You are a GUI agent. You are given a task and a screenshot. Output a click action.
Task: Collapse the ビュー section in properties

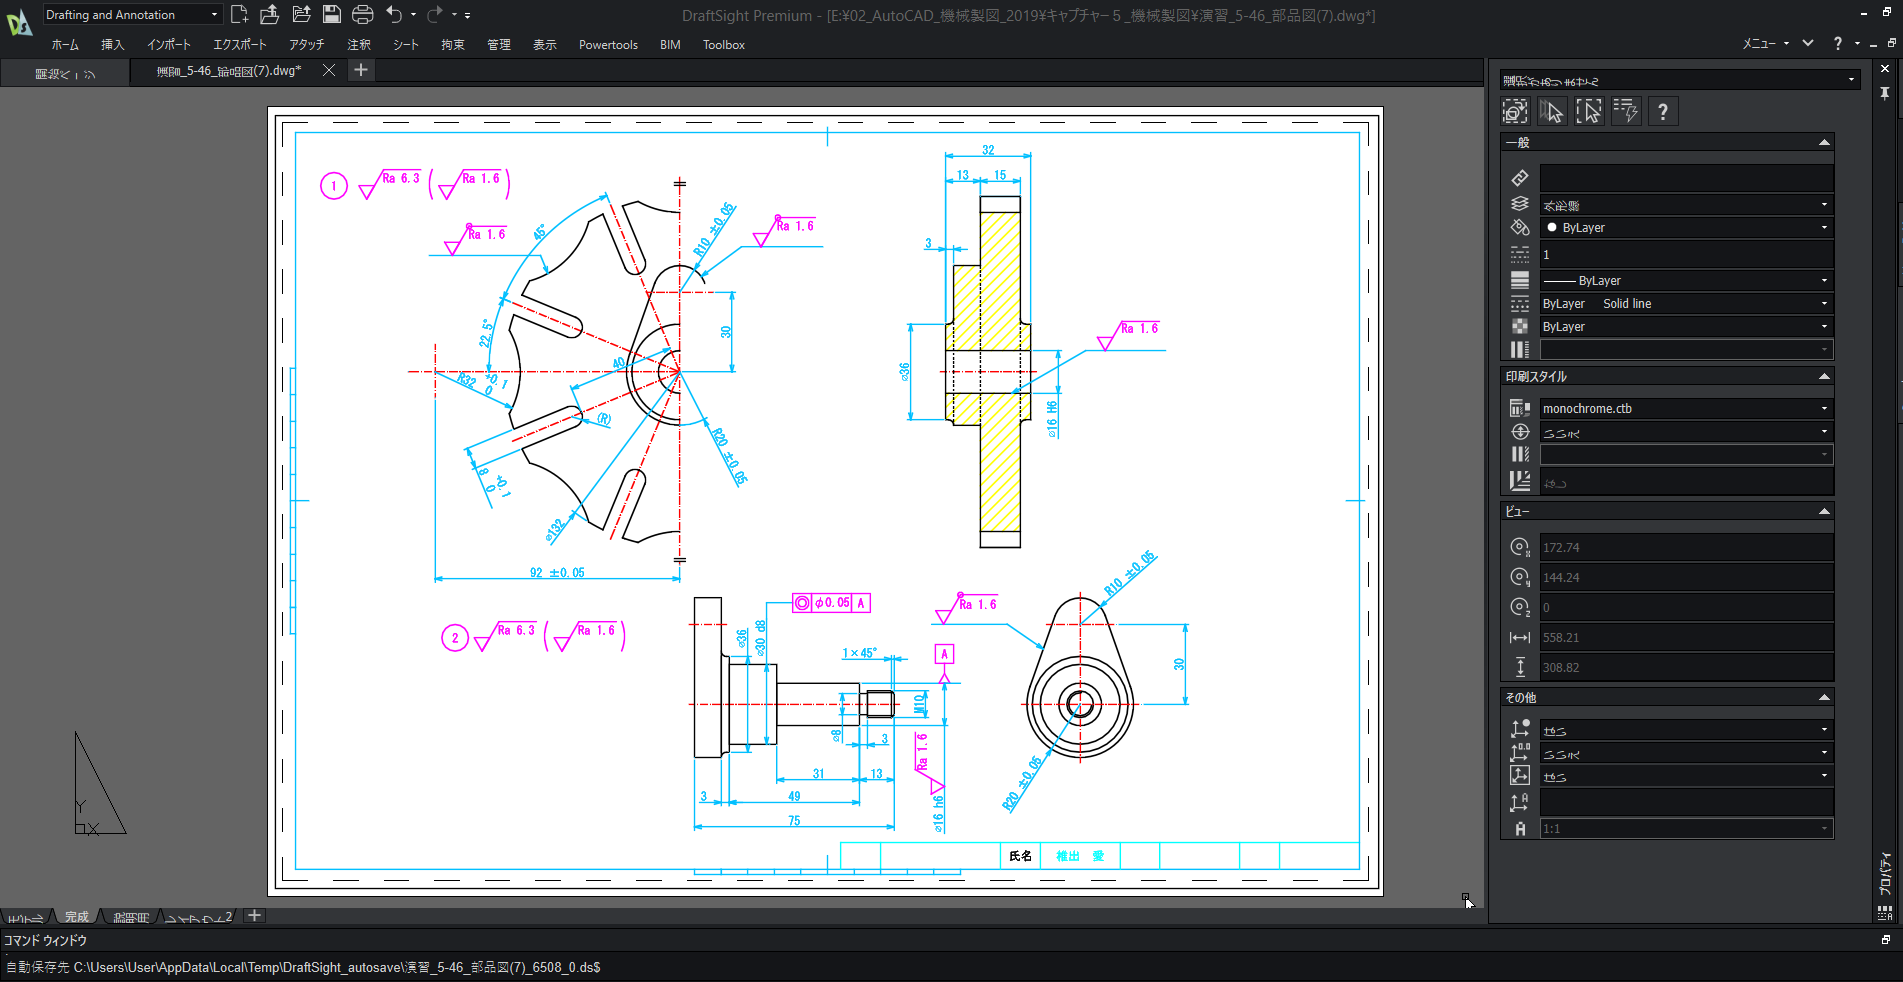pos(1823,512)
